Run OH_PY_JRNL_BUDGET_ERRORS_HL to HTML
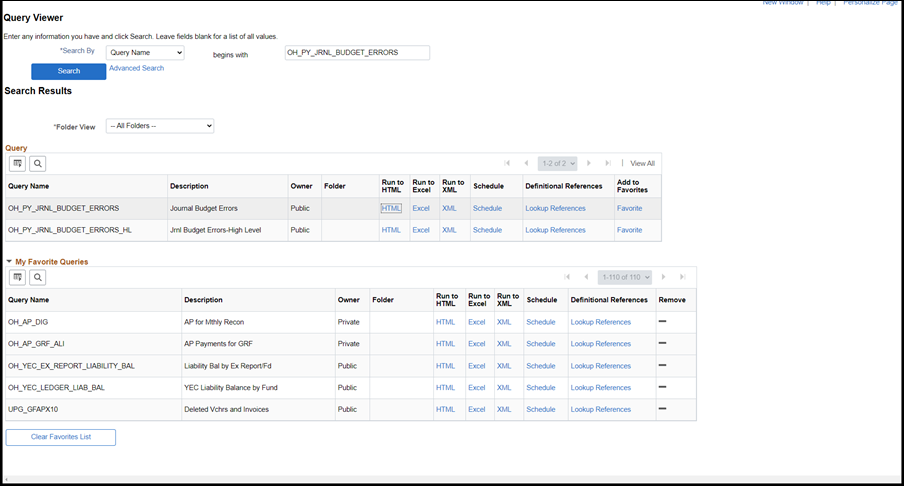This screenshot has height=486, width=904. point(391,230)
